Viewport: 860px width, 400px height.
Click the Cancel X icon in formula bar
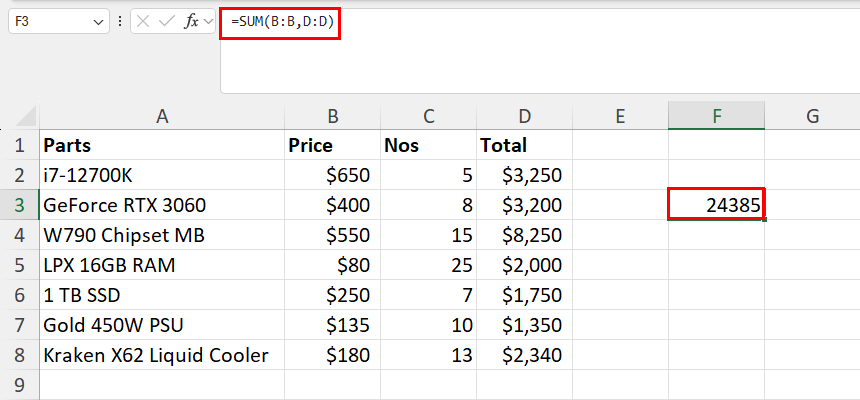tap(143, 22)
